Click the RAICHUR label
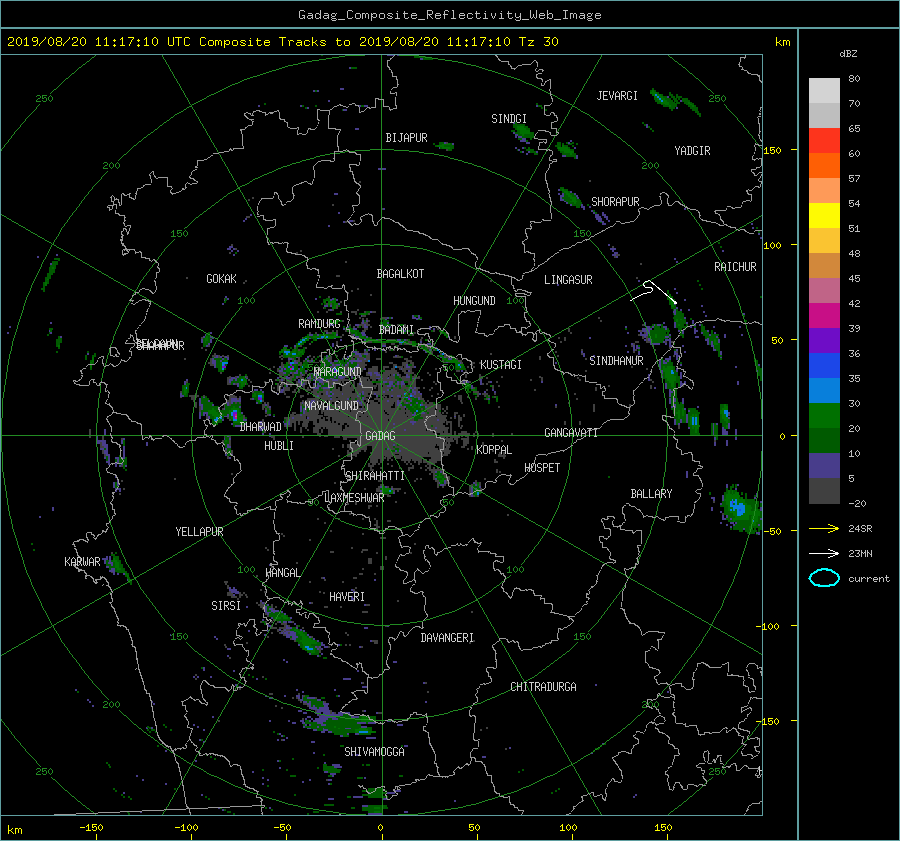Screen dimensions: 900x841 click(x=735, y=267)
